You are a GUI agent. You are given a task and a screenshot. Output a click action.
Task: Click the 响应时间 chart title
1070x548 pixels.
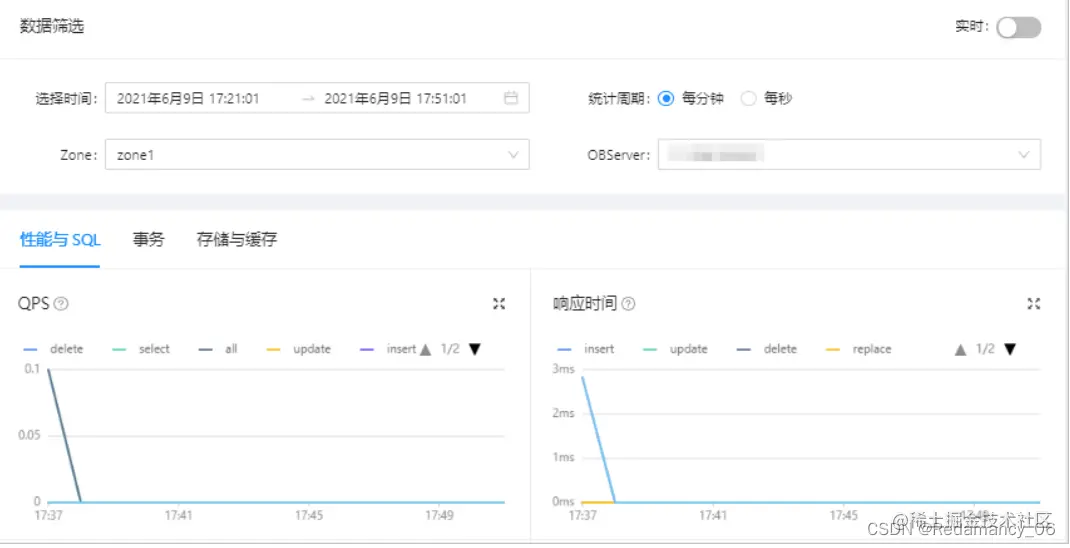coord(585,304)
